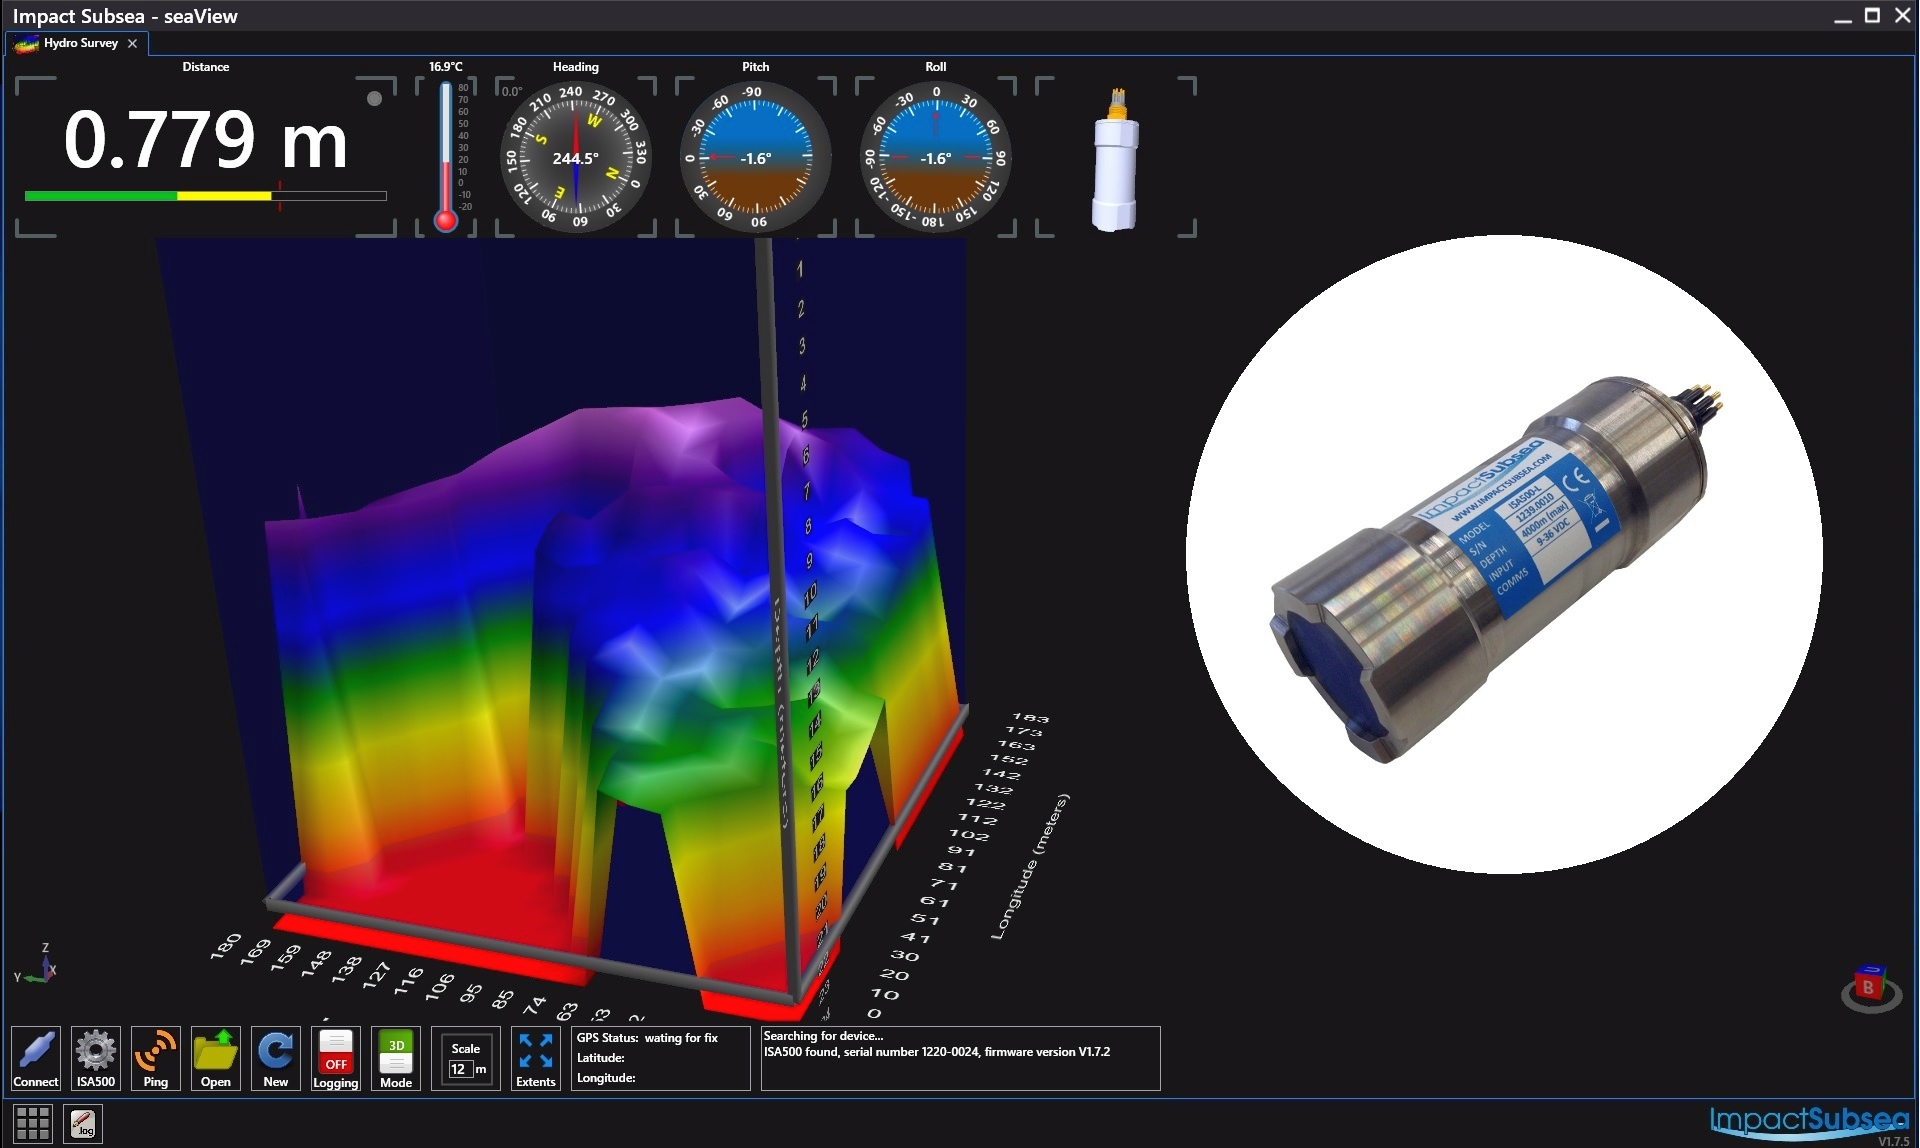Zoom to Extents
This screenshot has height=1148, width=1920.
(x=536, y=1058)
